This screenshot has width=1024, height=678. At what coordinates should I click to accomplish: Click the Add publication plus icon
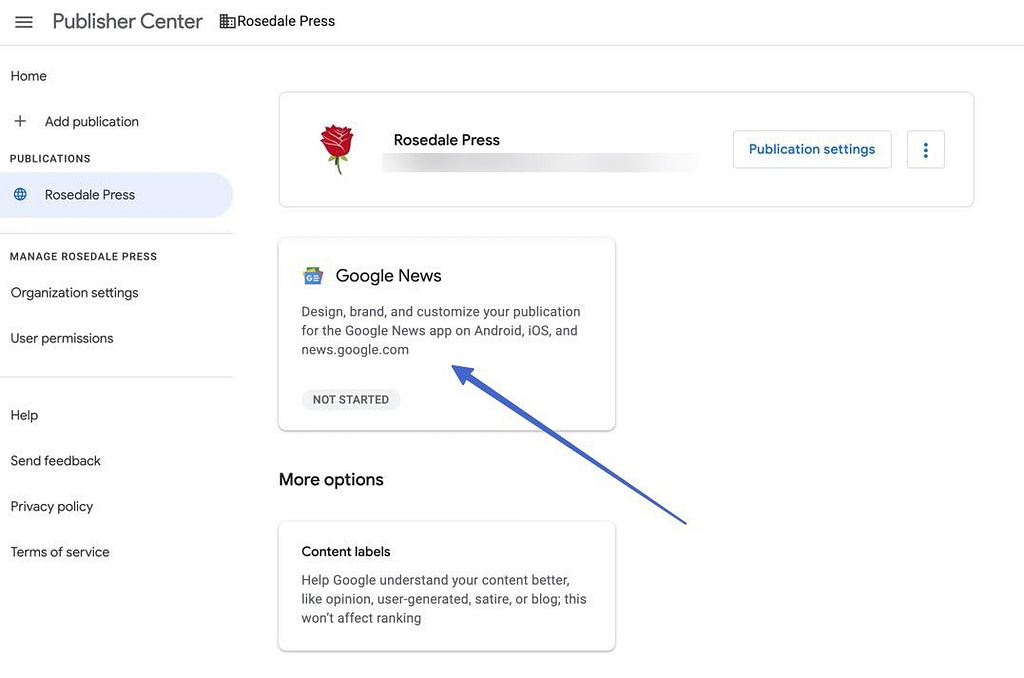point(20,120)
